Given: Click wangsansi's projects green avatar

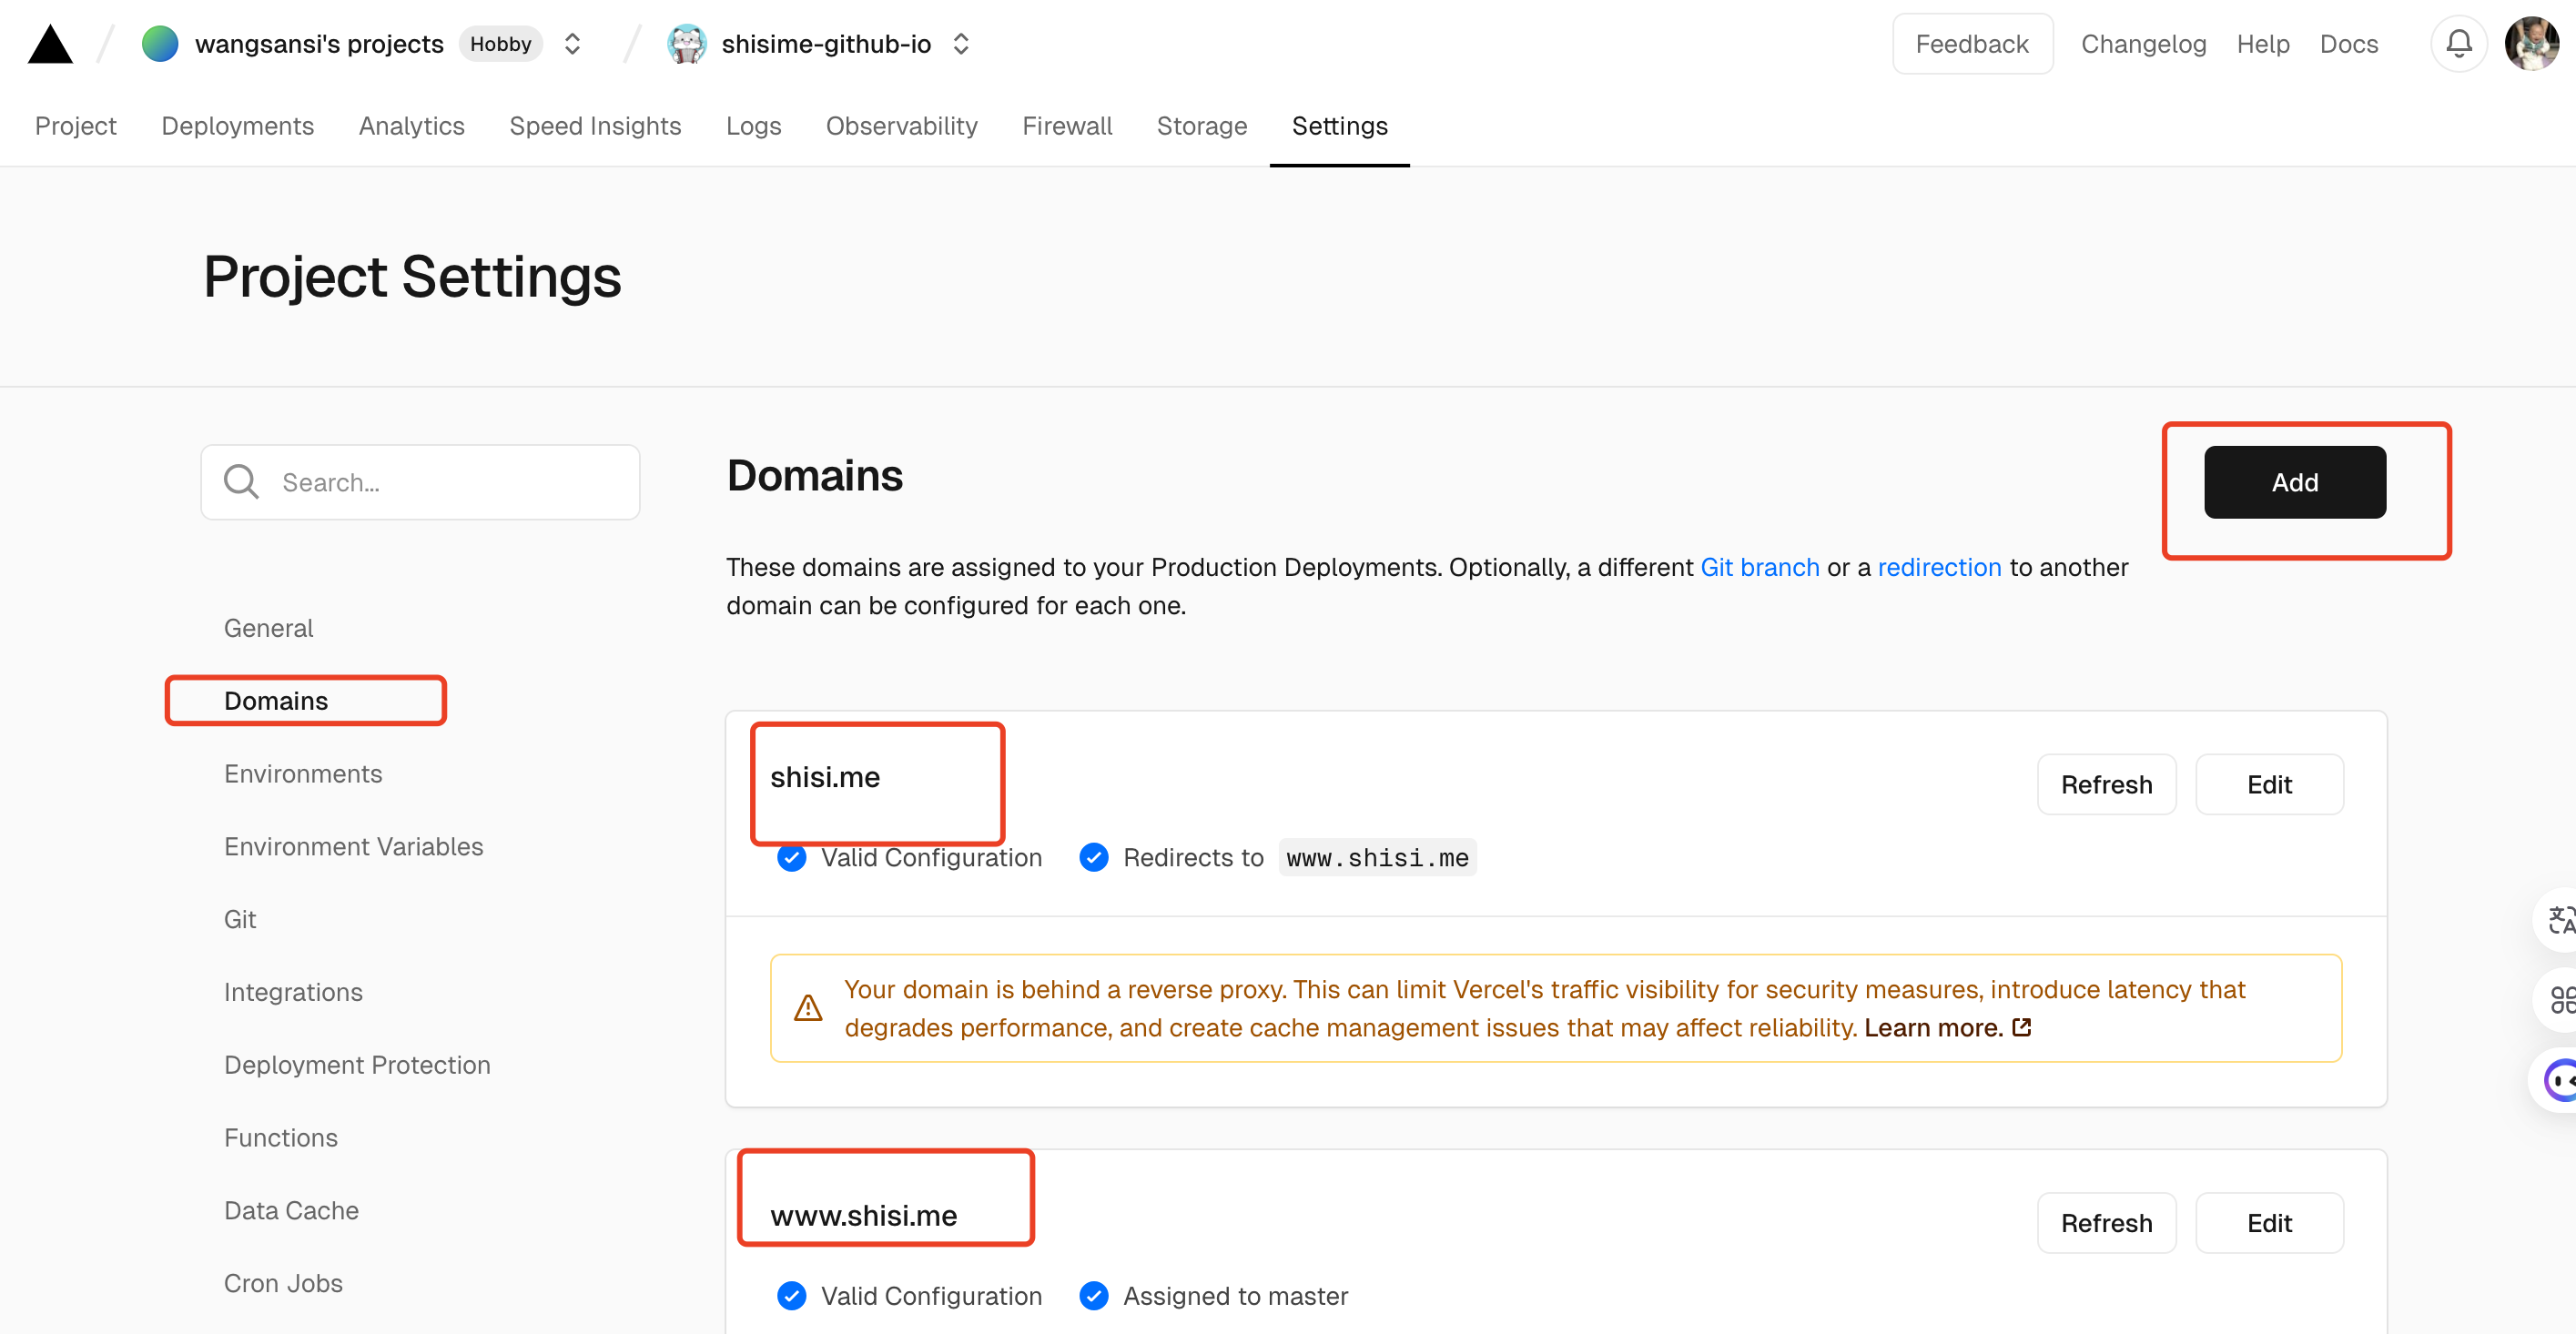Looking at the screenshot, I should [x=160, y=44].
